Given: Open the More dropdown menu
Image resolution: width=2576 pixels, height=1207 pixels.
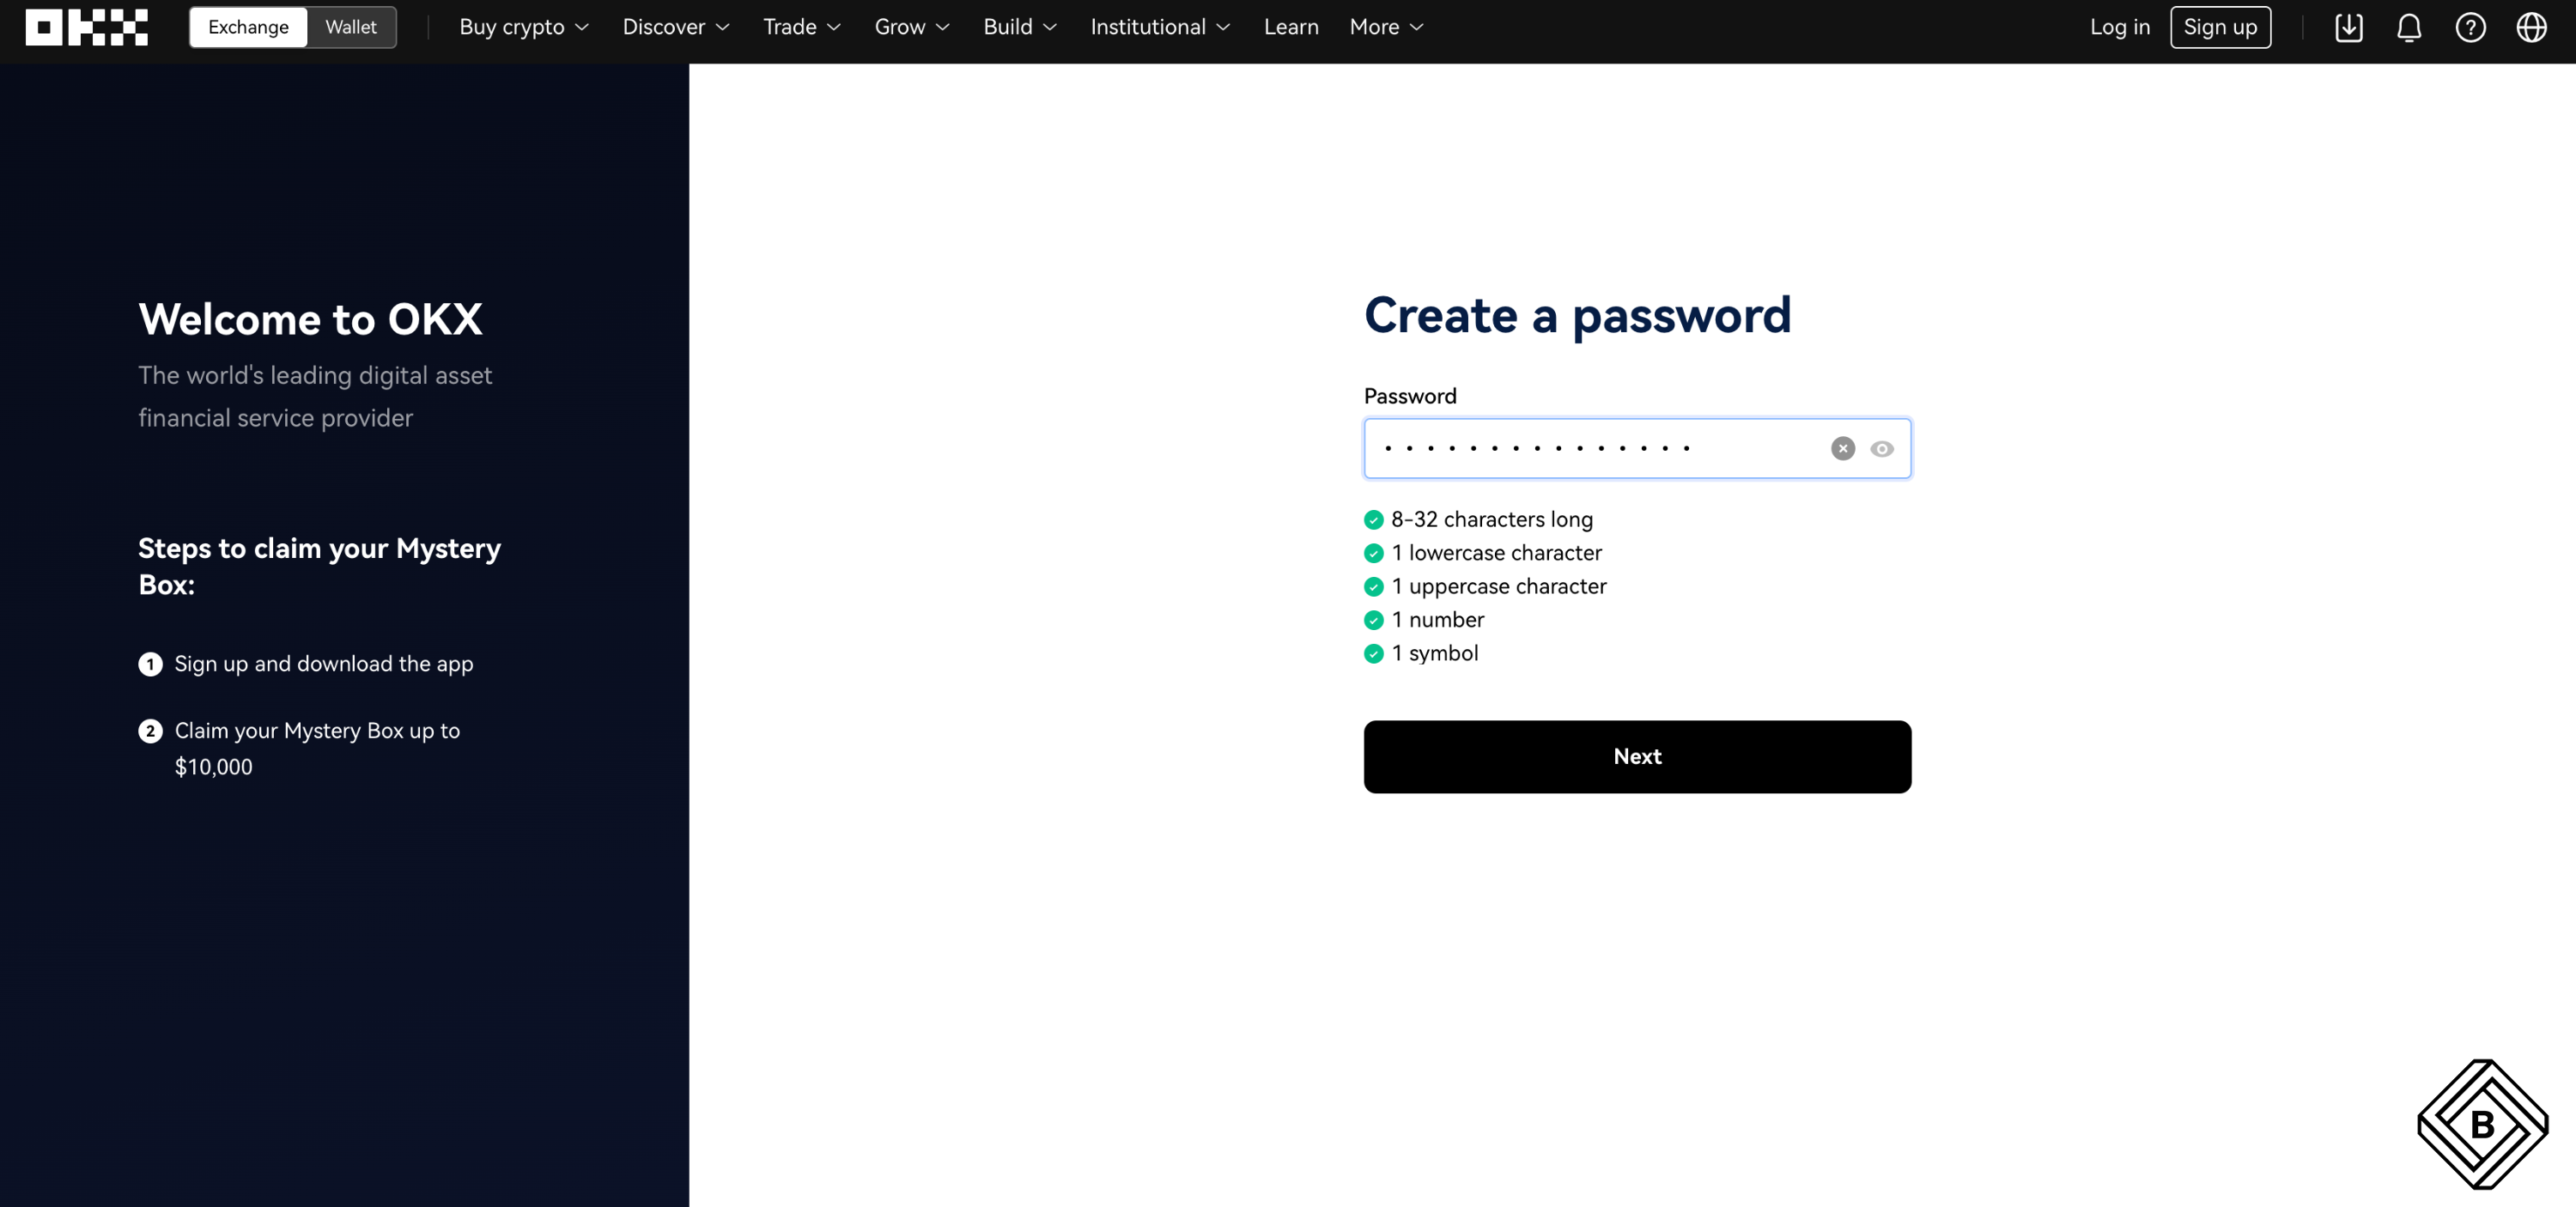Looking at the screenshot, I should click(x=1386, y=27).
